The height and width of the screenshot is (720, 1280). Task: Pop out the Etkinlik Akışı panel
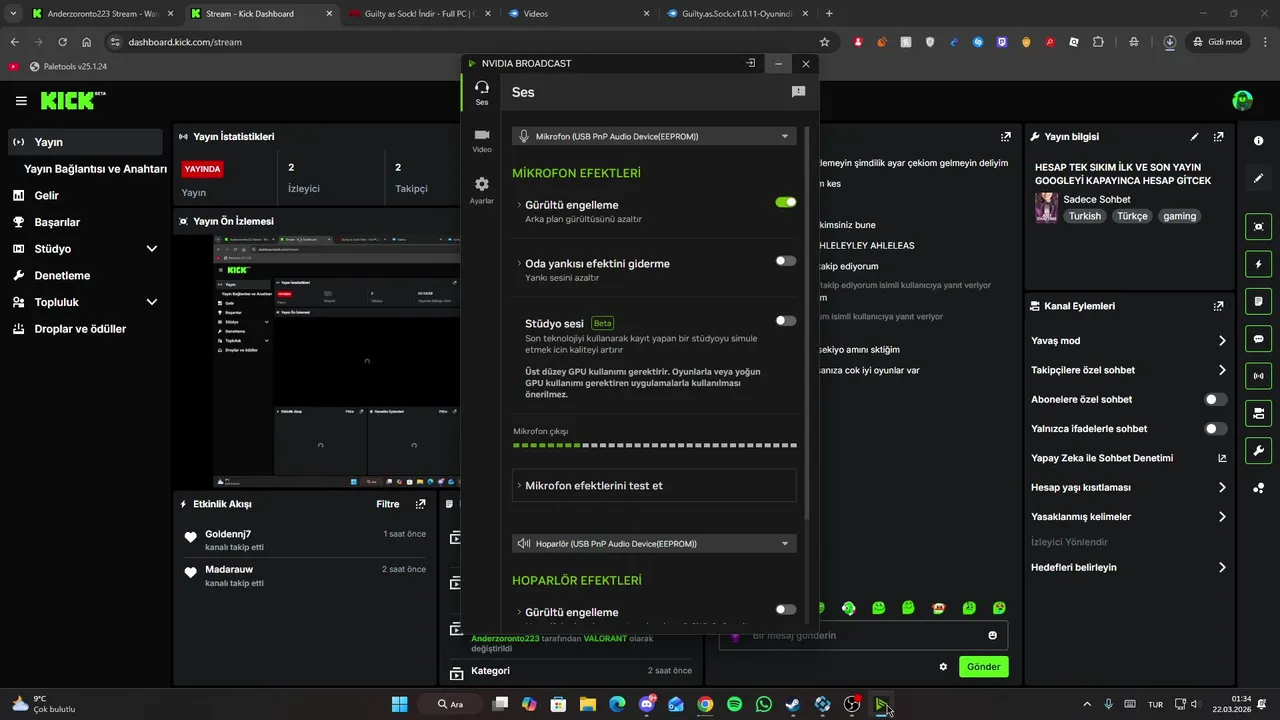coord(420,504)
